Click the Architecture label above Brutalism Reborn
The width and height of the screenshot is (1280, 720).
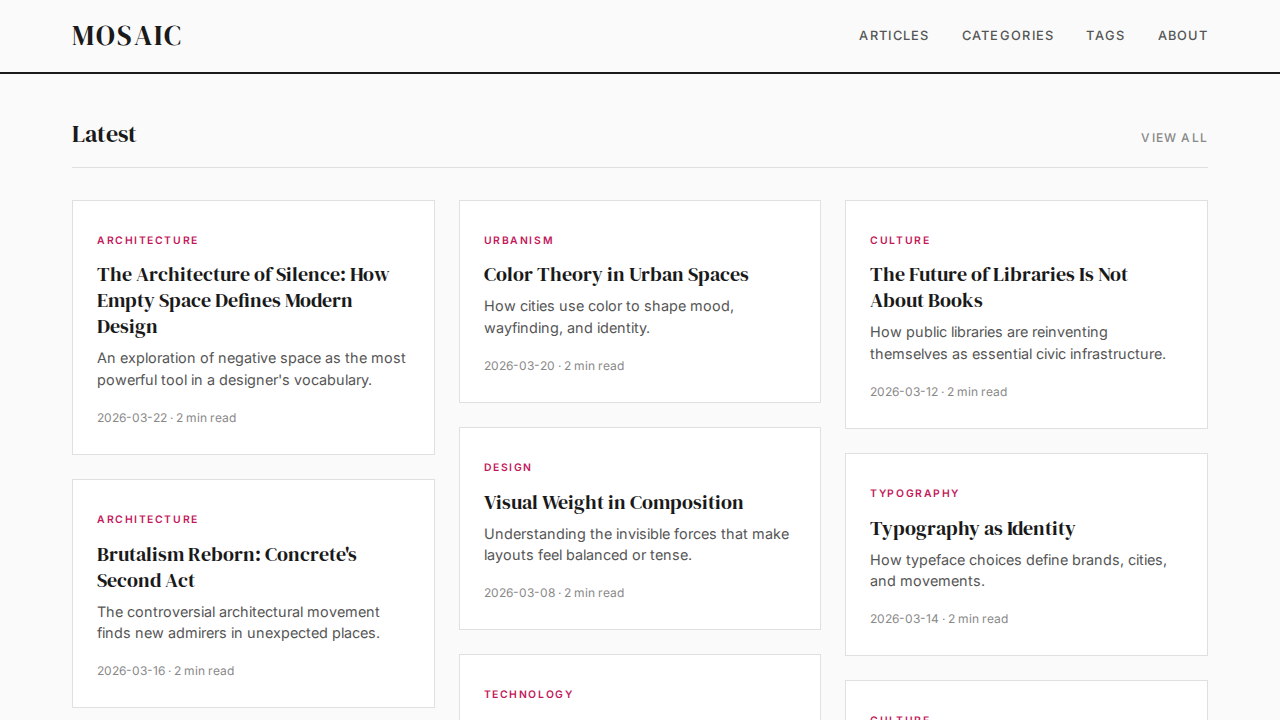tap(147, 520)
